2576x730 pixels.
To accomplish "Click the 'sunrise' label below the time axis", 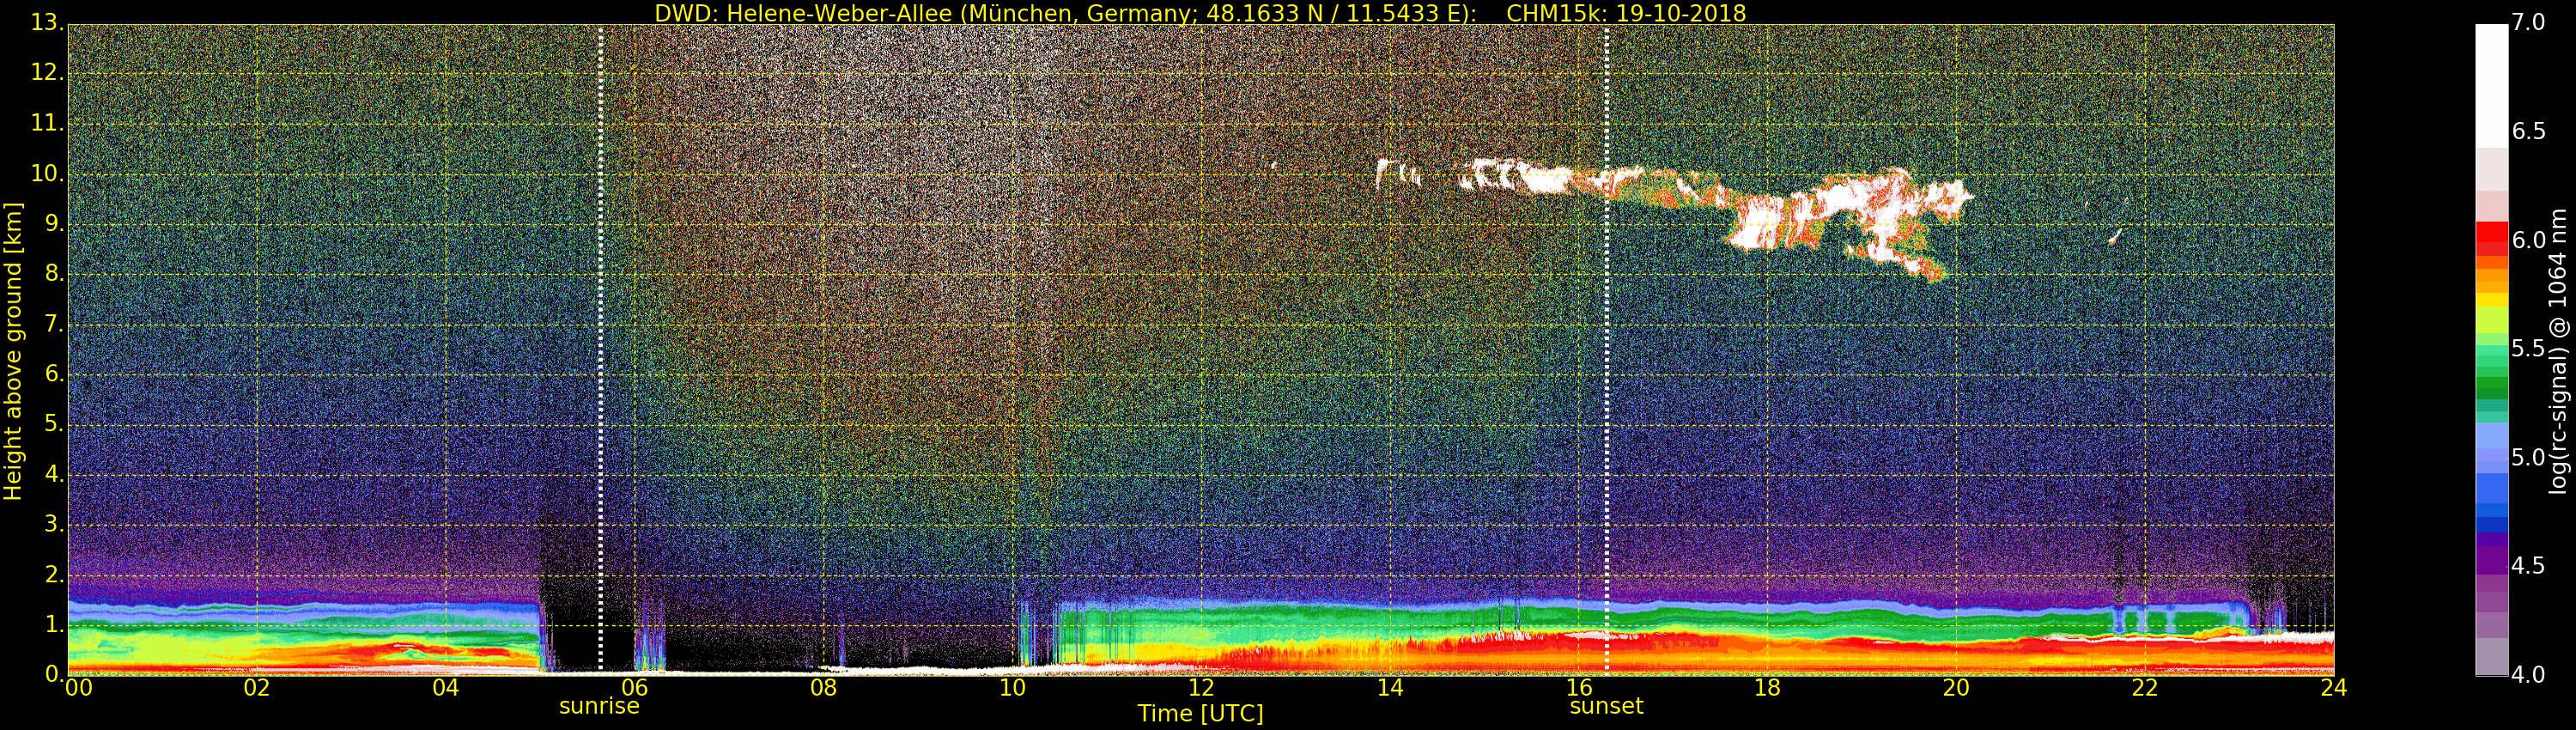I will (599, 706).
